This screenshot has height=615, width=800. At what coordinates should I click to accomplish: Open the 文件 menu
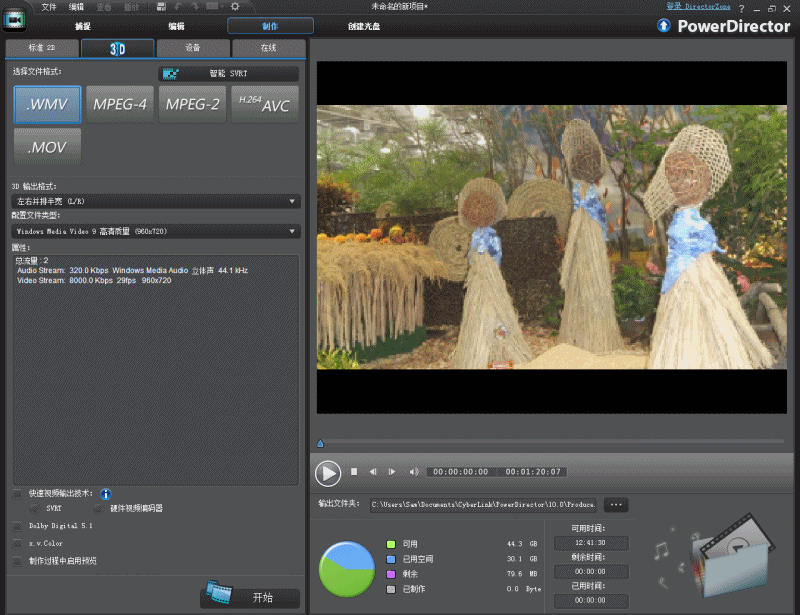pyautogui.click(x=49, y=7)
